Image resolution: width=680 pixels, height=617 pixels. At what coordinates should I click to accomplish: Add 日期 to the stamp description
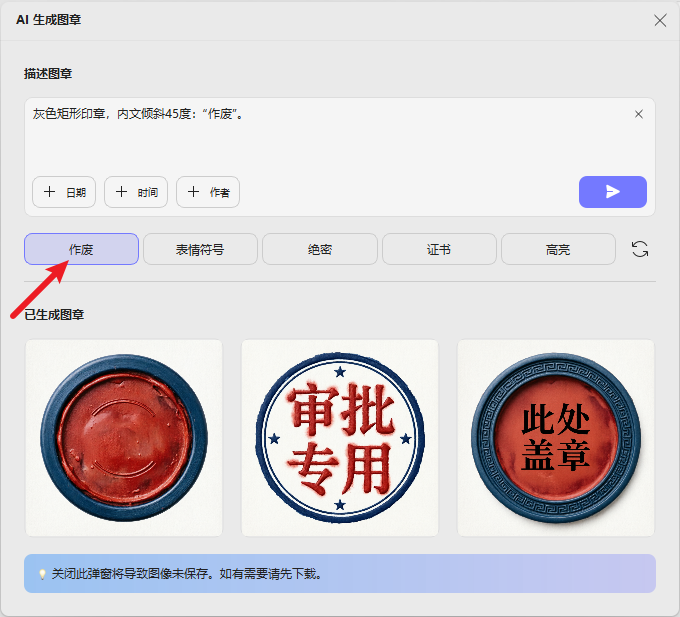[64, 192]
